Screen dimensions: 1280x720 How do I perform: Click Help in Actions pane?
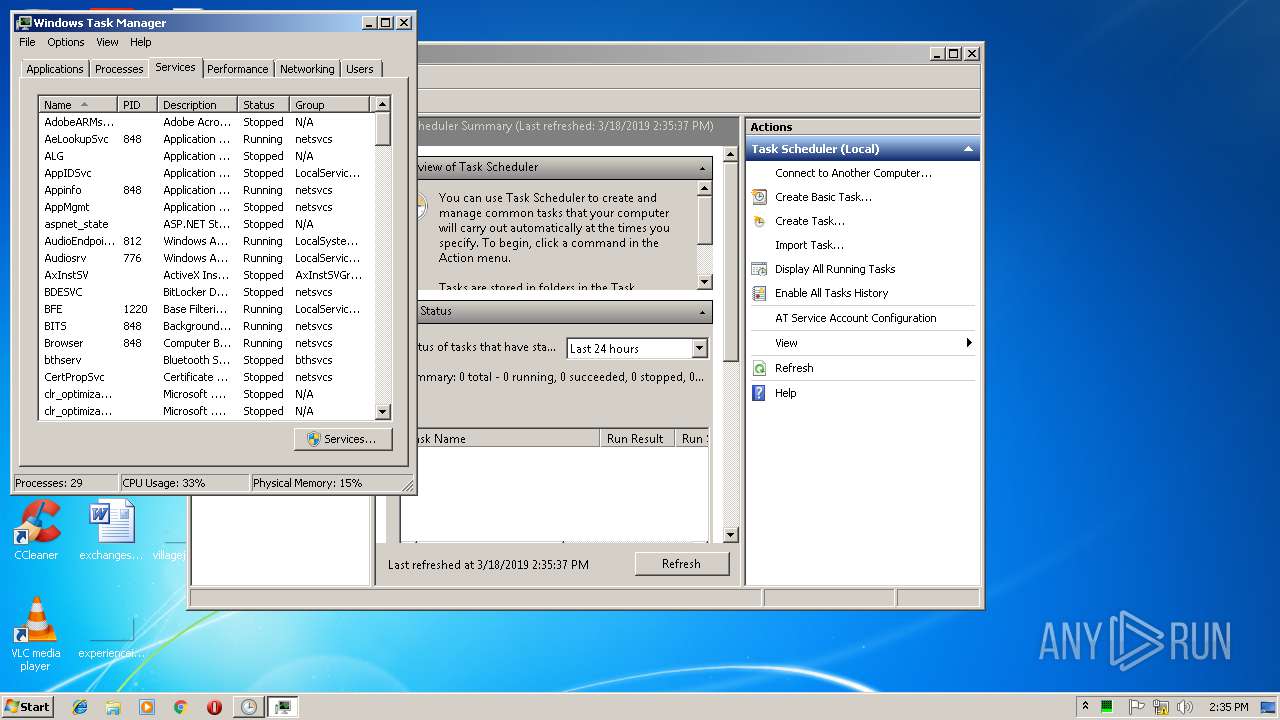point(786,393)
